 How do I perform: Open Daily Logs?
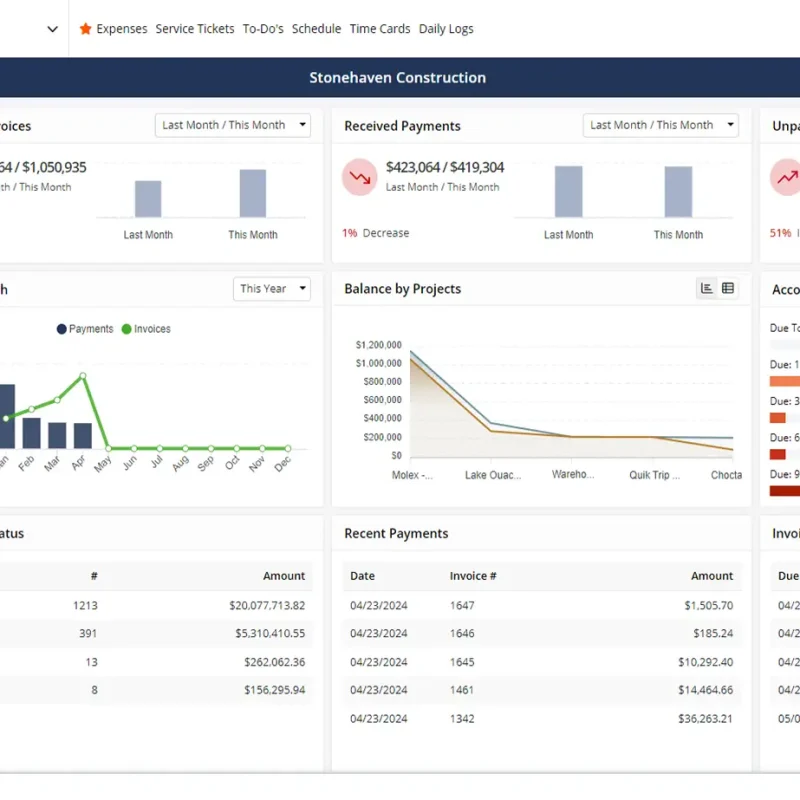[x=446, y=29]
